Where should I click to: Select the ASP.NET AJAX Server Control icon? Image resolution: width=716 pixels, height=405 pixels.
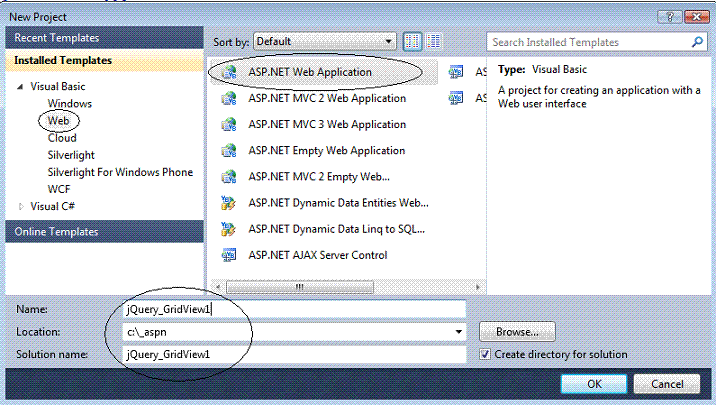229,255
